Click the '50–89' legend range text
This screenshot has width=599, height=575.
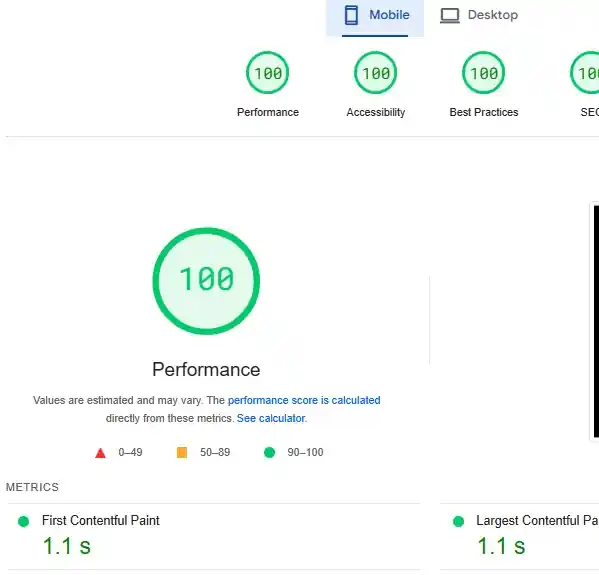pos(215,452)
